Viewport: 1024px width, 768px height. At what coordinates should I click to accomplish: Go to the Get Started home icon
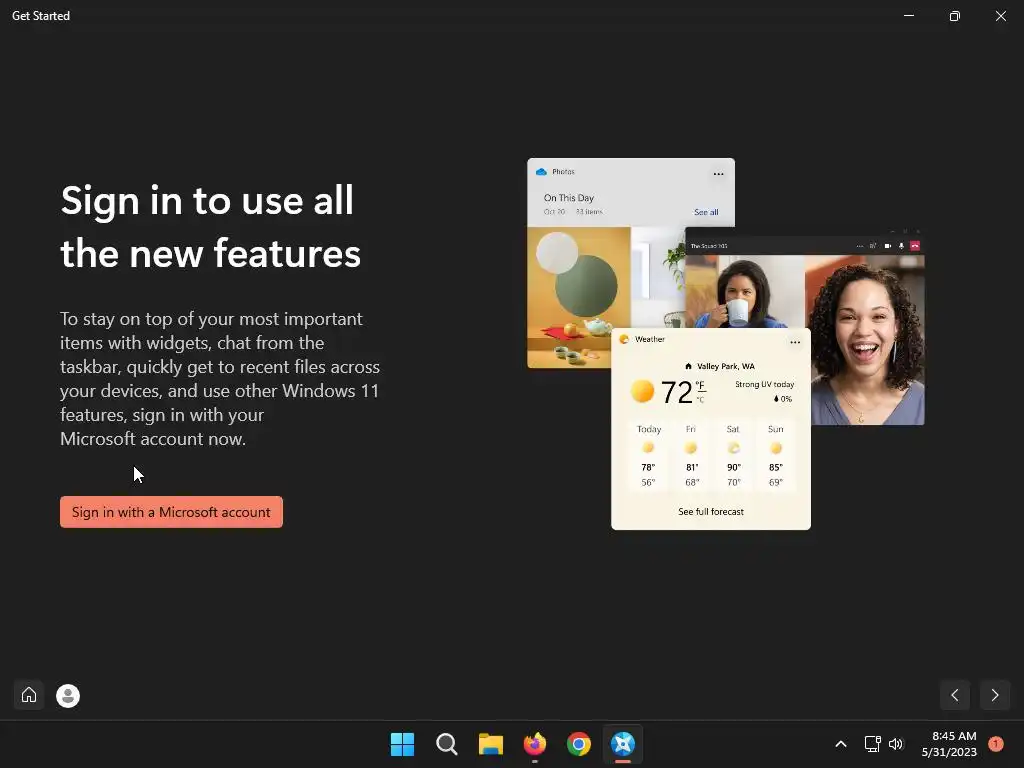[x=29, y=695]
